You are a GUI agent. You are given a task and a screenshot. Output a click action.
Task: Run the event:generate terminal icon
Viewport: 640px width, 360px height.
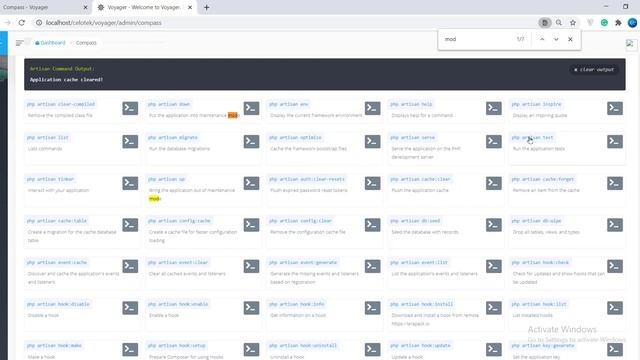click(x=373, y=266)
